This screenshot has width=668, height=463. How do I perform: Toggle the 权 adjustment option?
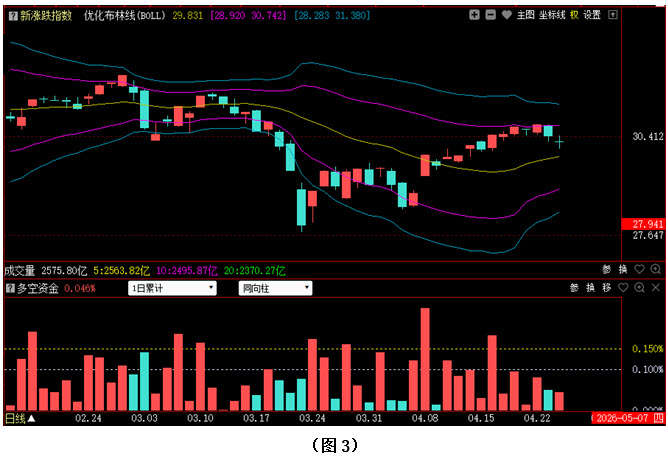[x=574, y=16]
